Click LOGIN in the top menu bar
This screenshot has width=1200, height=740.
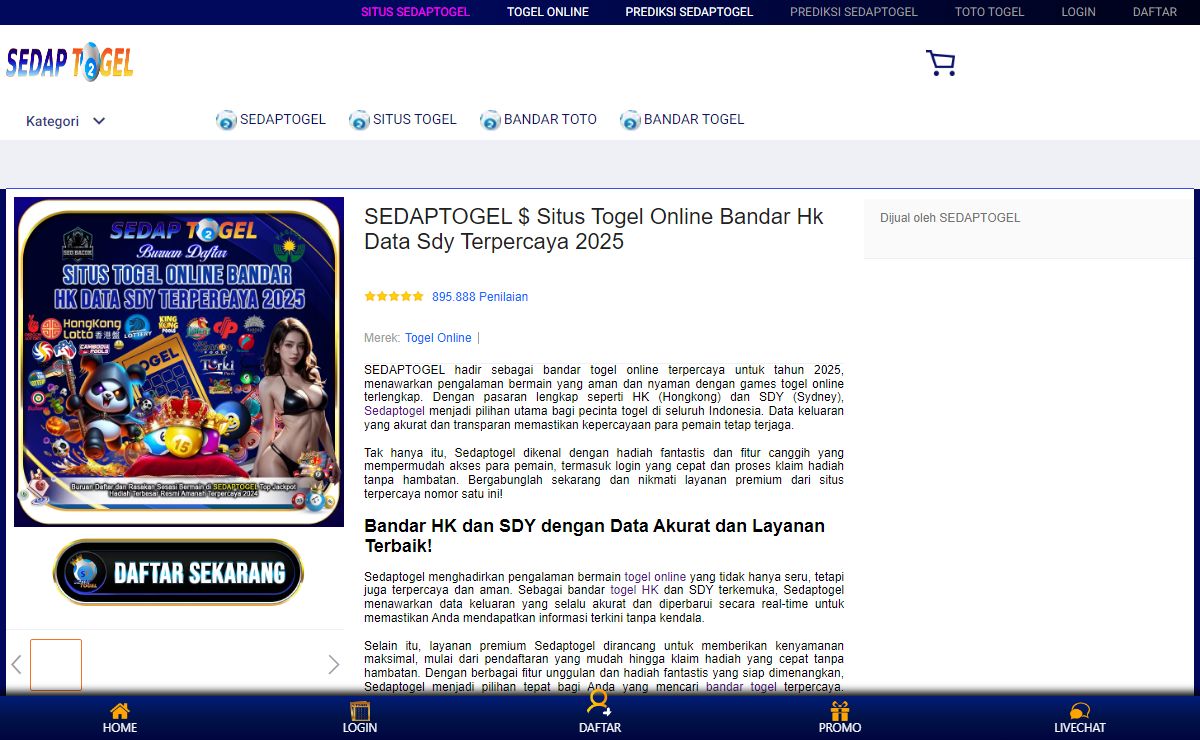click(1079, 12)
